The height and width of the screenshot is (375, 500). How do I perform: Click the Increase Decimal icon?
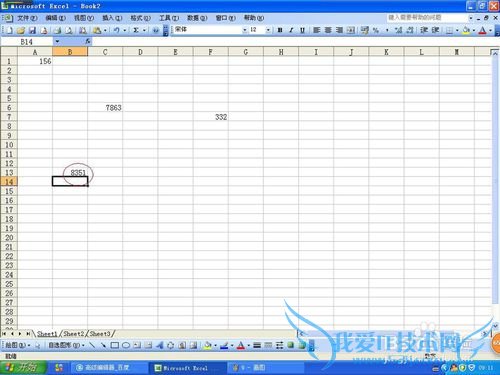(x=398, y=30)
